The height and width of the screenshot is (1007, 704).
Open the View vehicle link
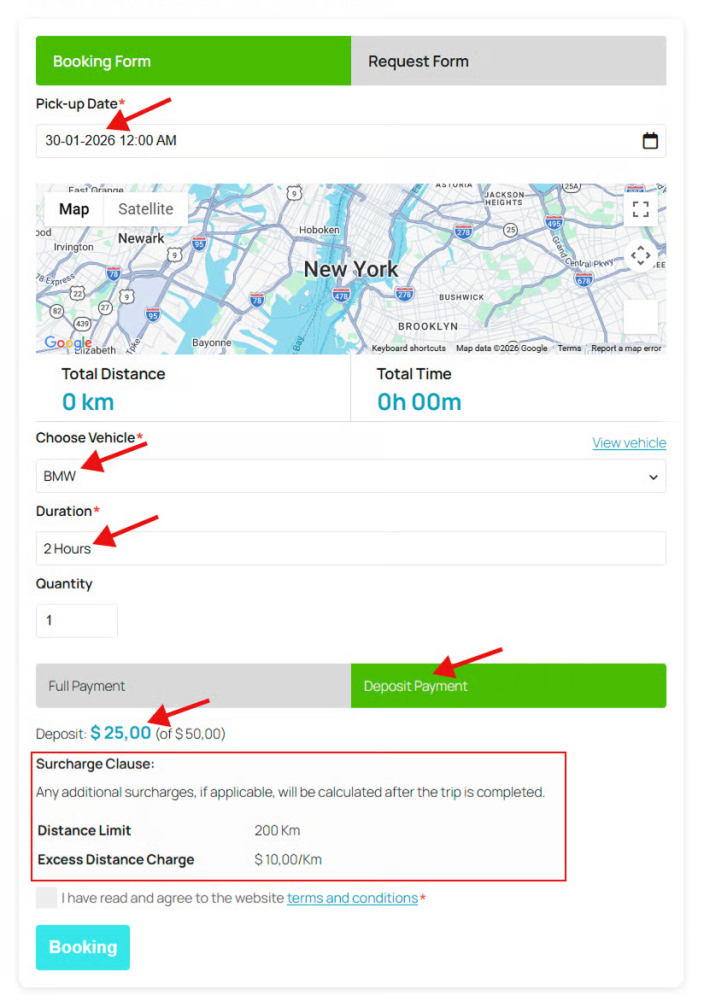(629, 443)
